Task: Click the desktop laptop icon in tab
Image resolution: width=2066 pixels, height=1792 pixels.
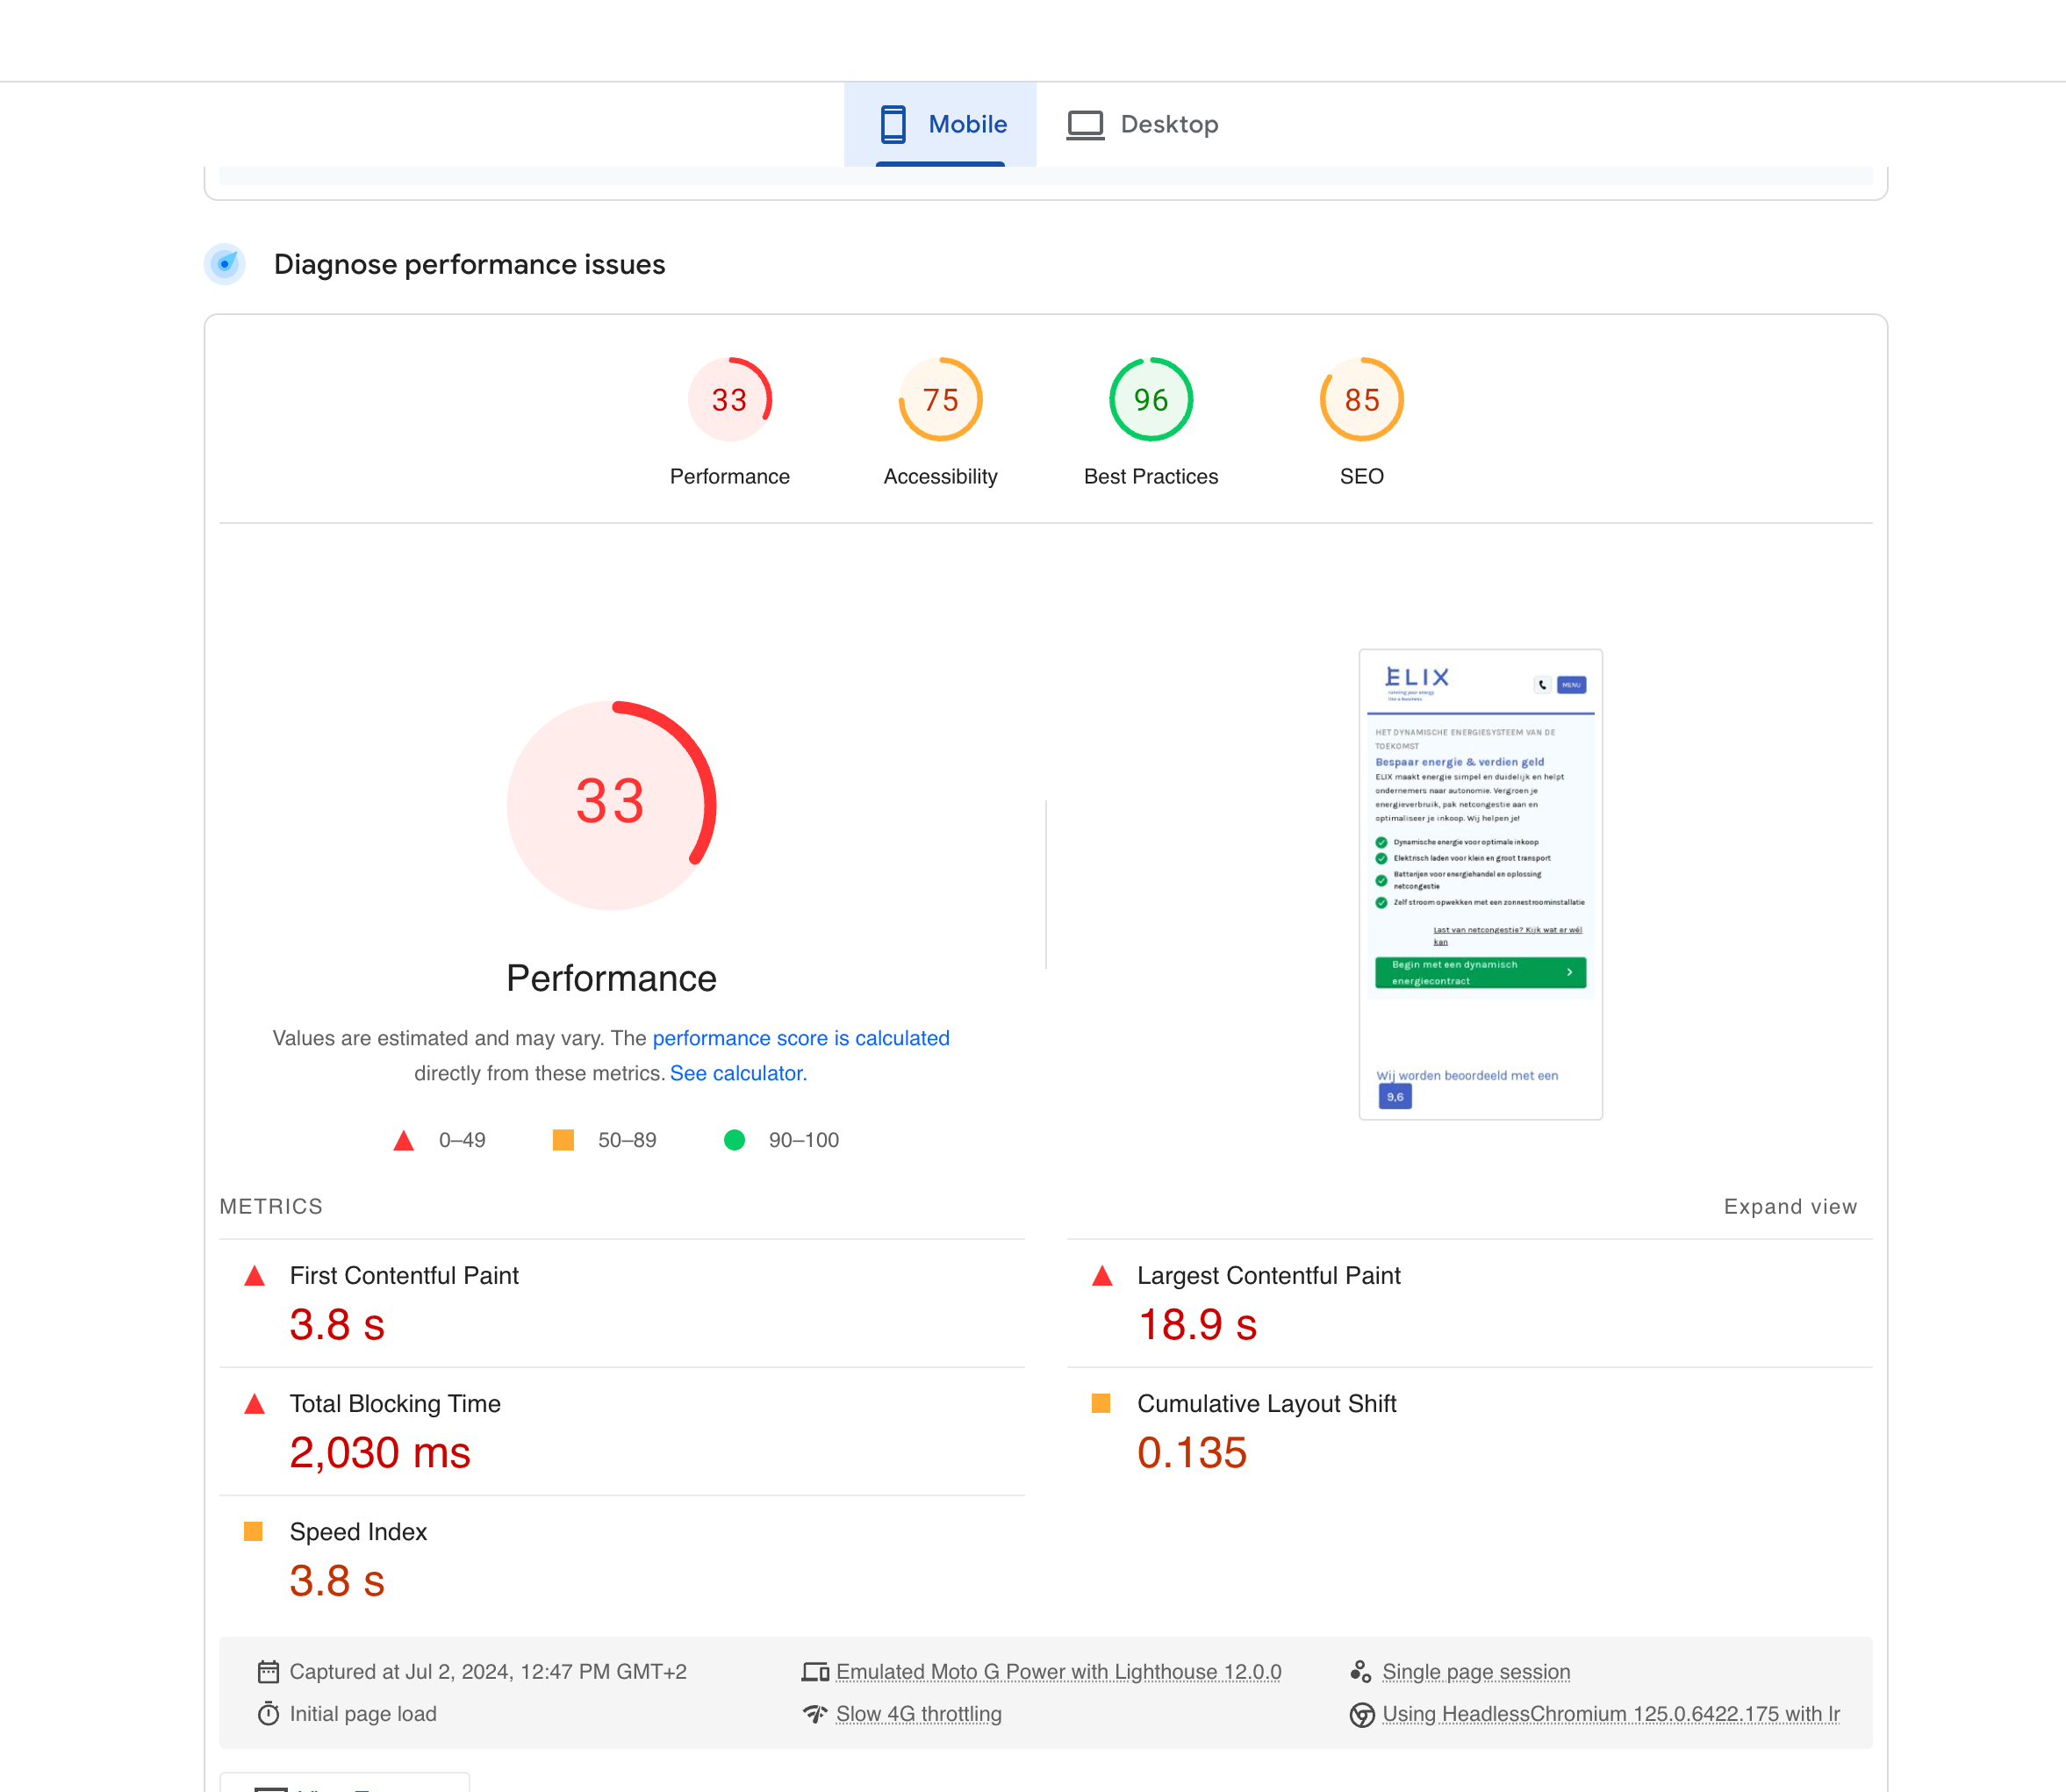Action: click(x=1085, y=125)
